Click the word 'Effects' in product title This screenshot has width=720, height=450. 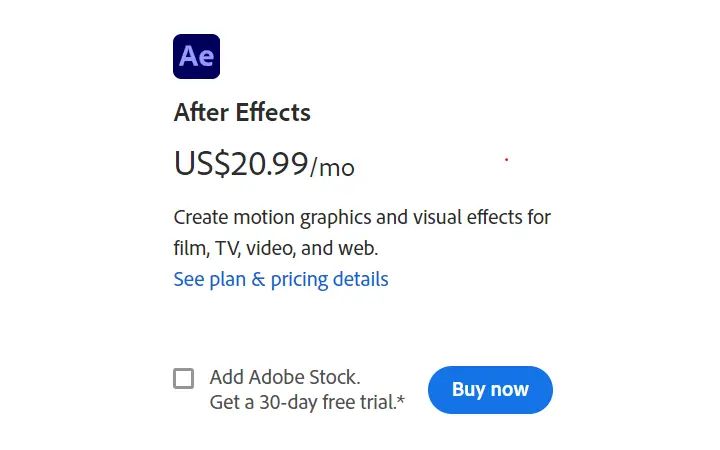273,112
